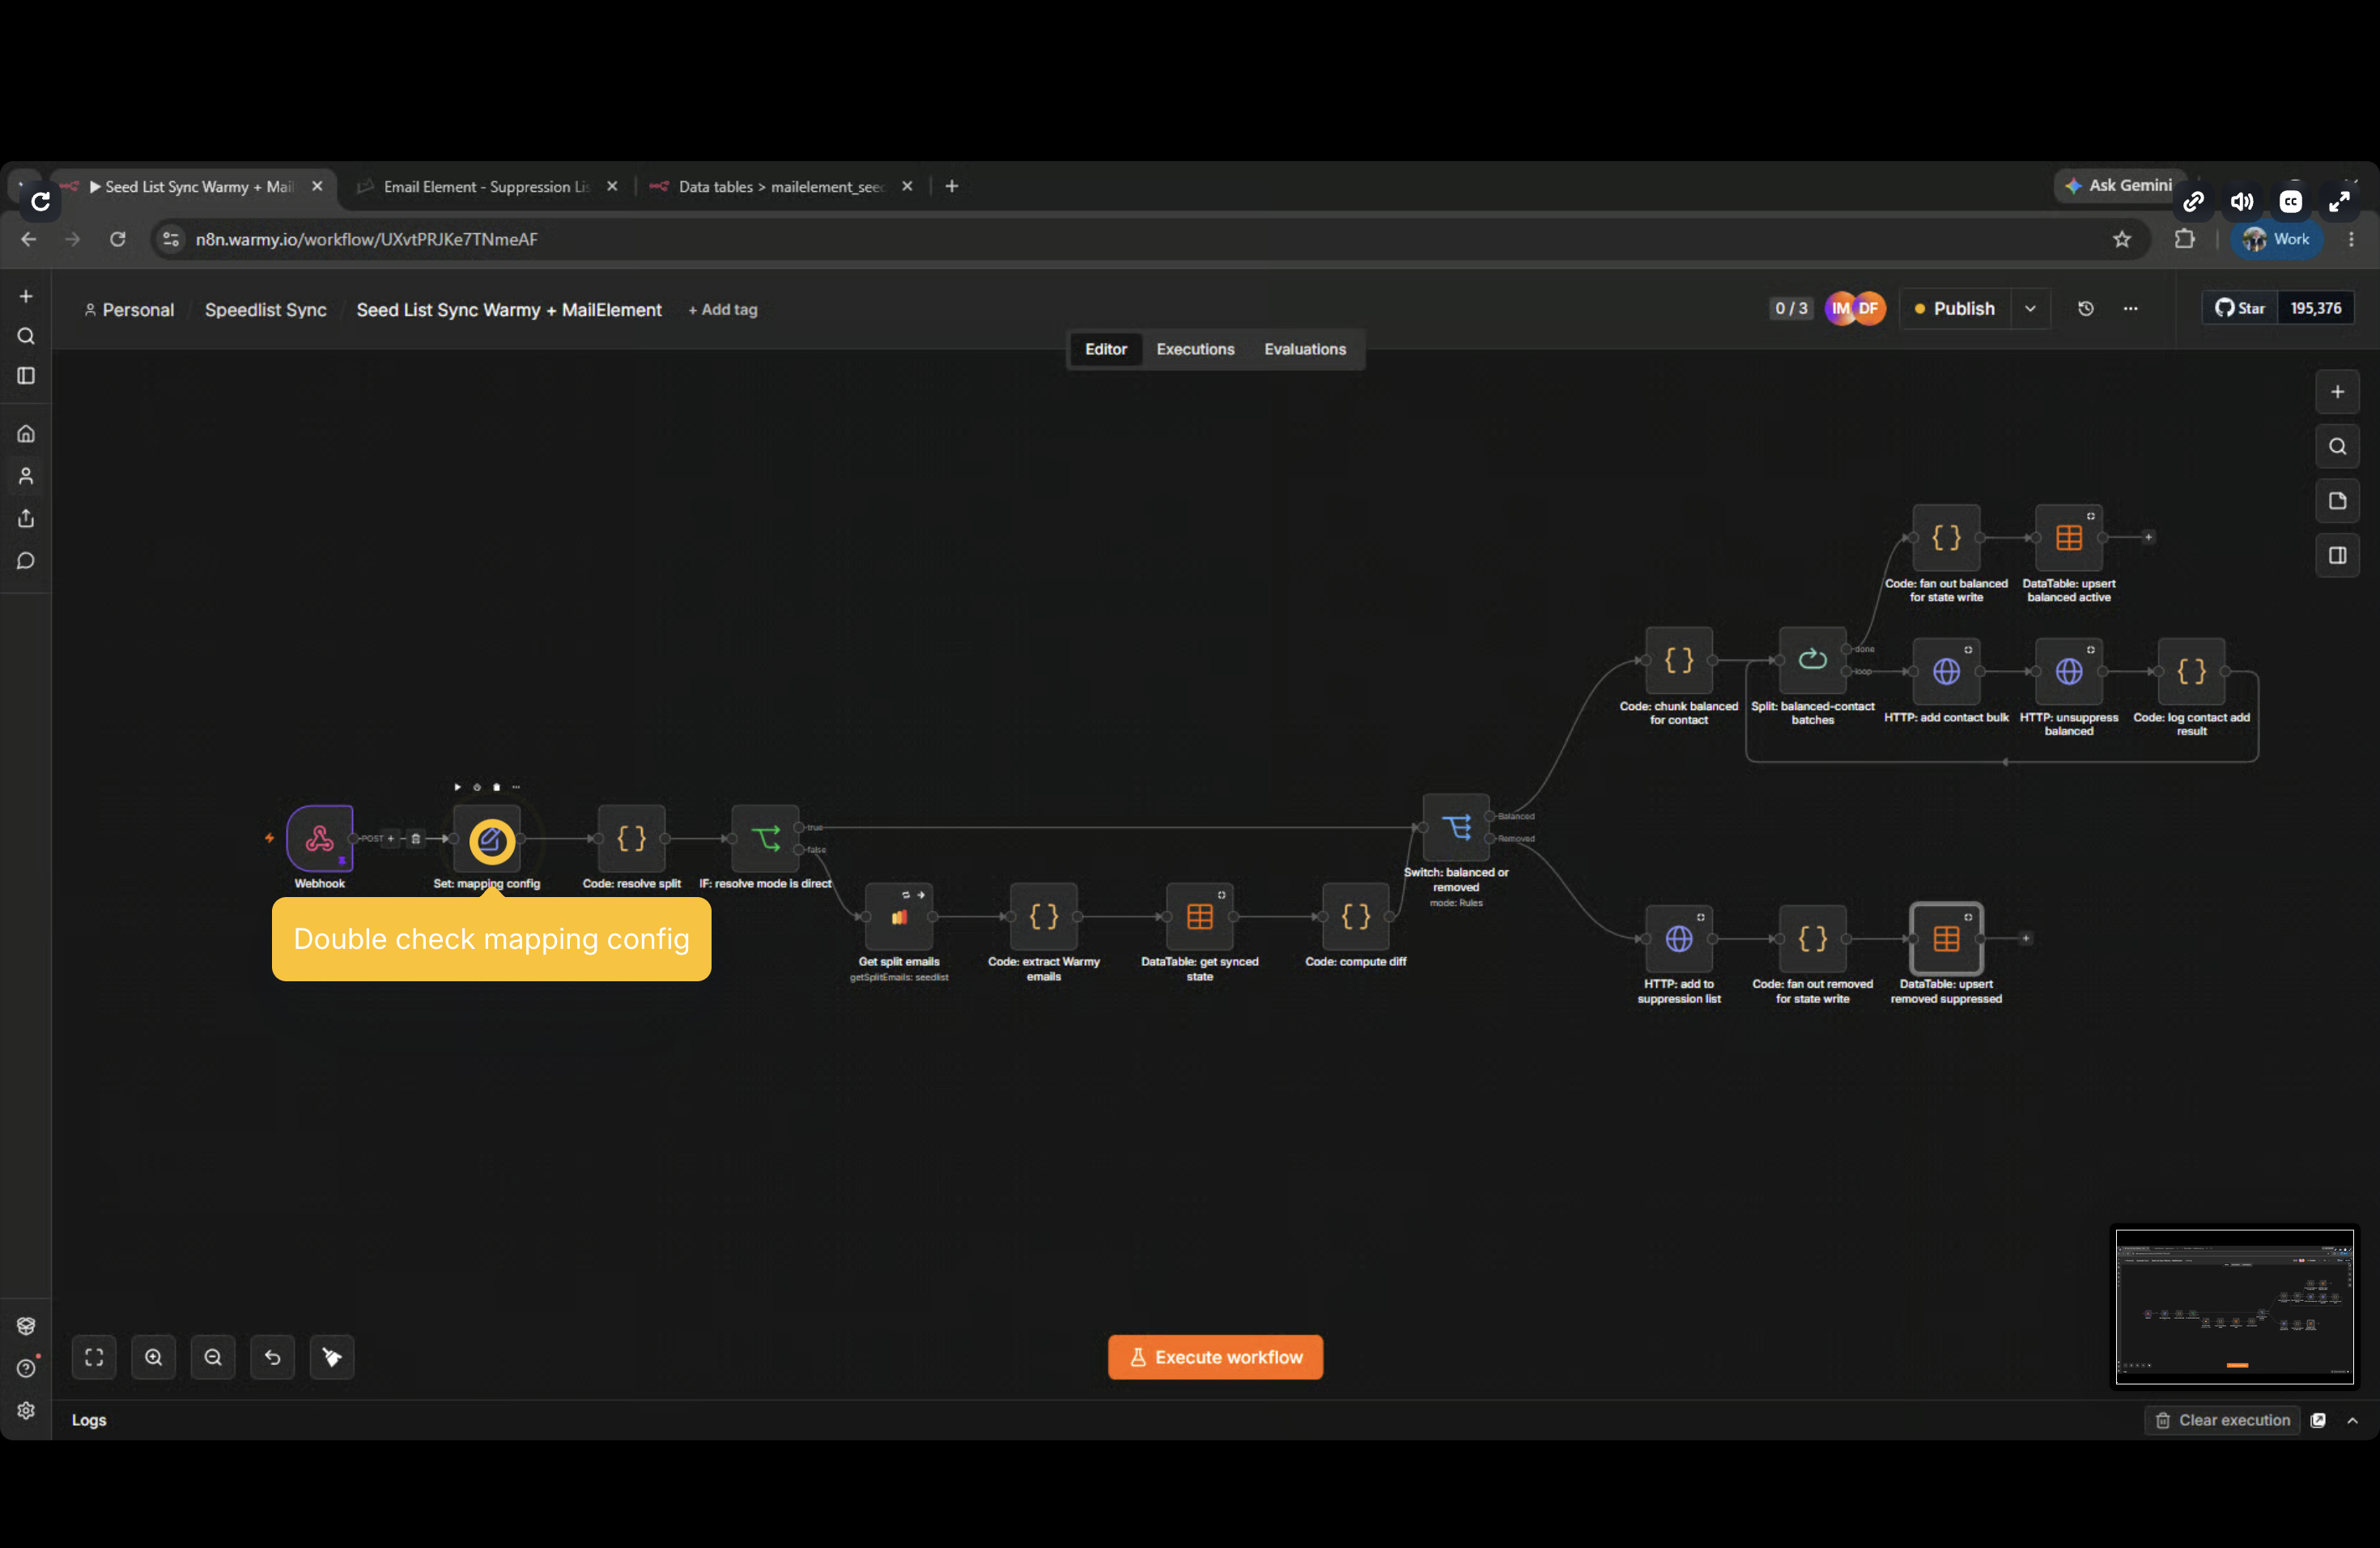Select the Code: chunk balanced for contact node

[x=1679, y=660]
